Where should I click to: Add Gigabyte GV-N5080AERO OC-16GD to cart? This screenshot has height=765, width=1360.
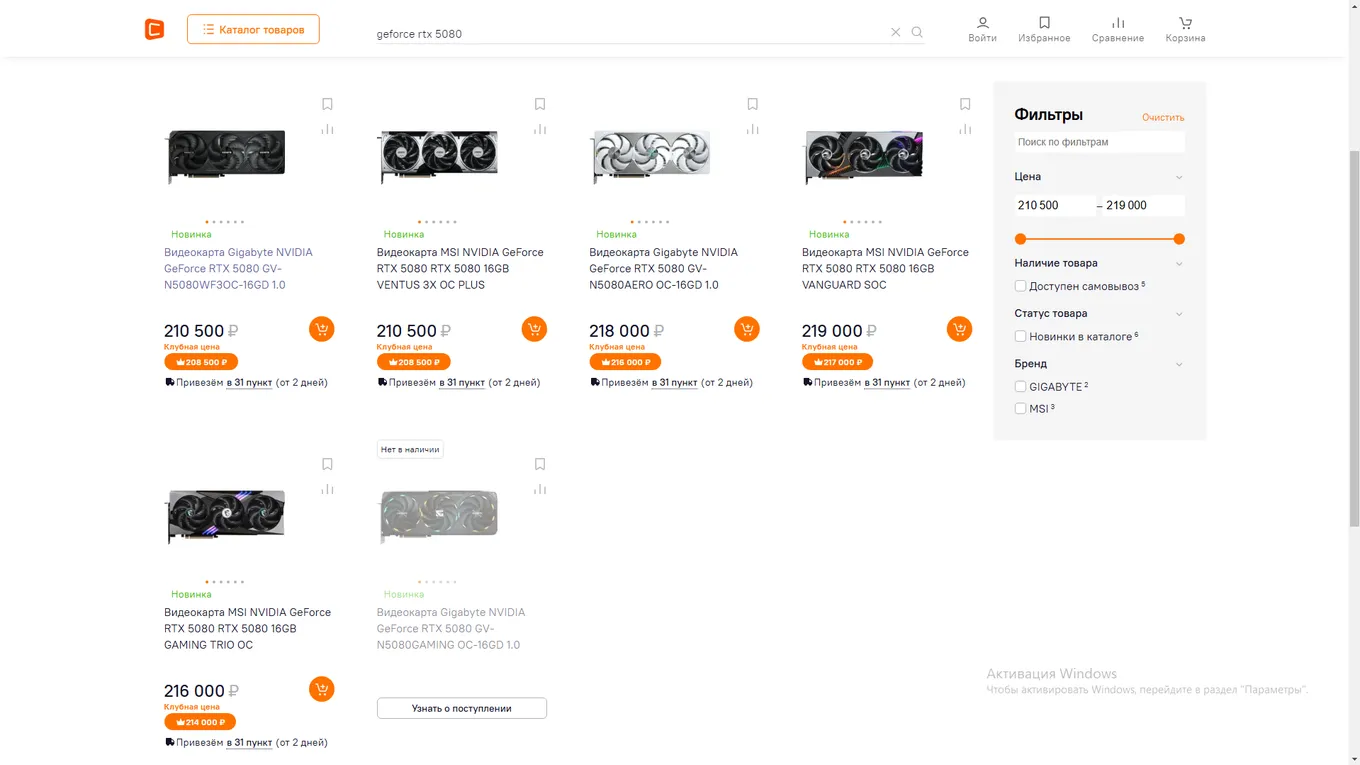tap(747, 329)
